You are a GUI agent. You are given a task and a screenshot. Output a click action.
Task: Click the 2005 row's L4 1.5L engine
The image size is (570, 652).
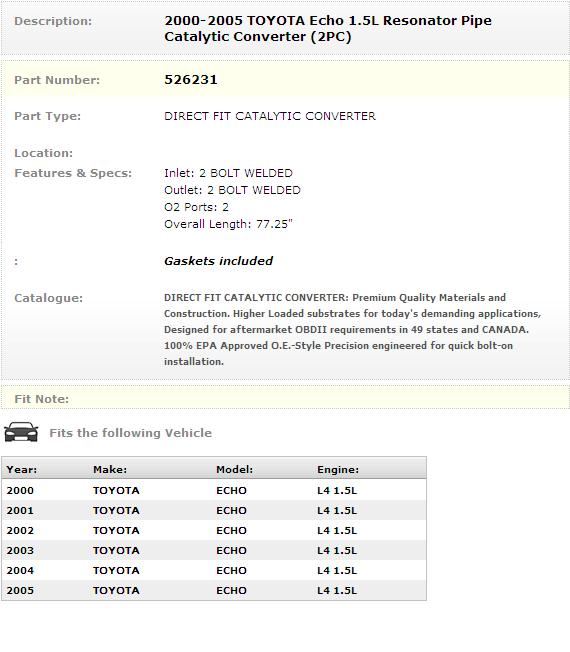337,590
